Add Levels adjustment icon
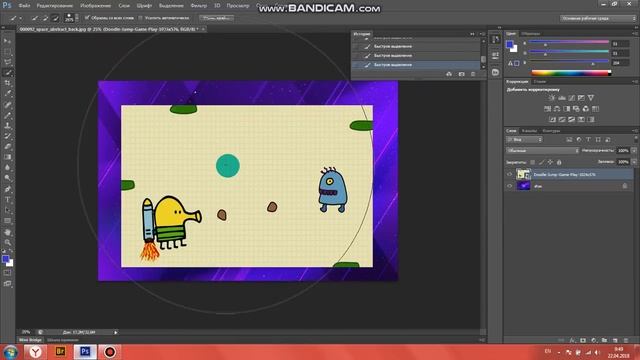Image resolution: width=640 pixels, height=360 pixels. pos(562,98)
